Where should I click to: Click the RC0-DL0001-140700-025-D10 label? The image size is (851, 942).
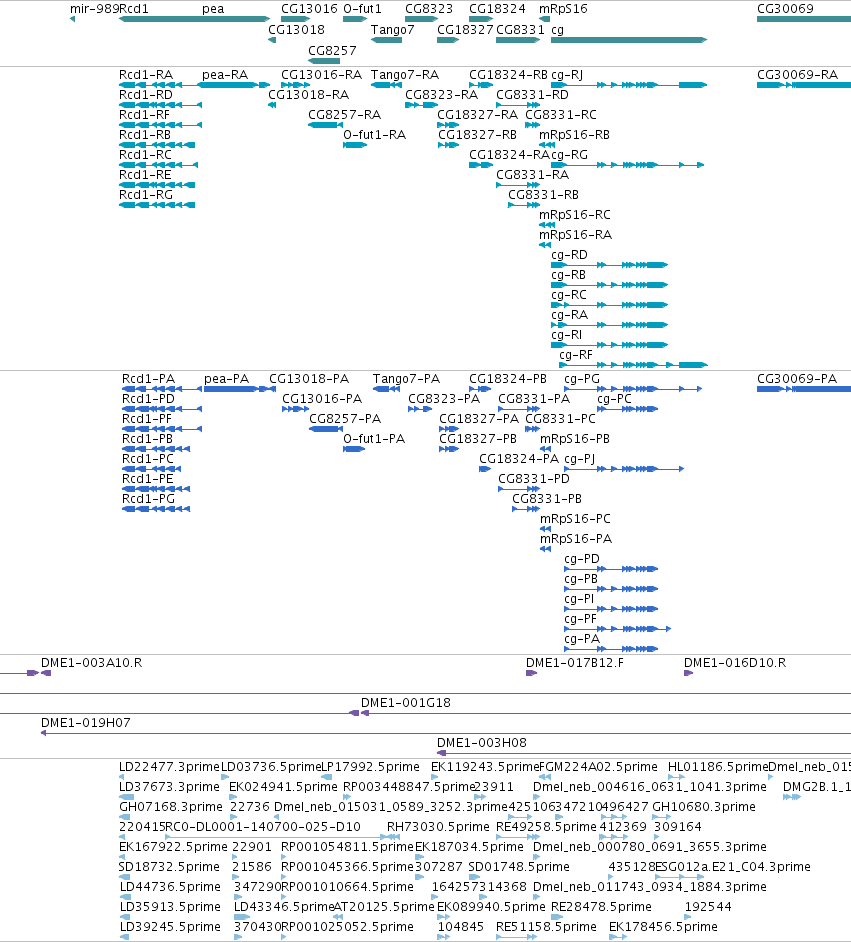point(262,827)
